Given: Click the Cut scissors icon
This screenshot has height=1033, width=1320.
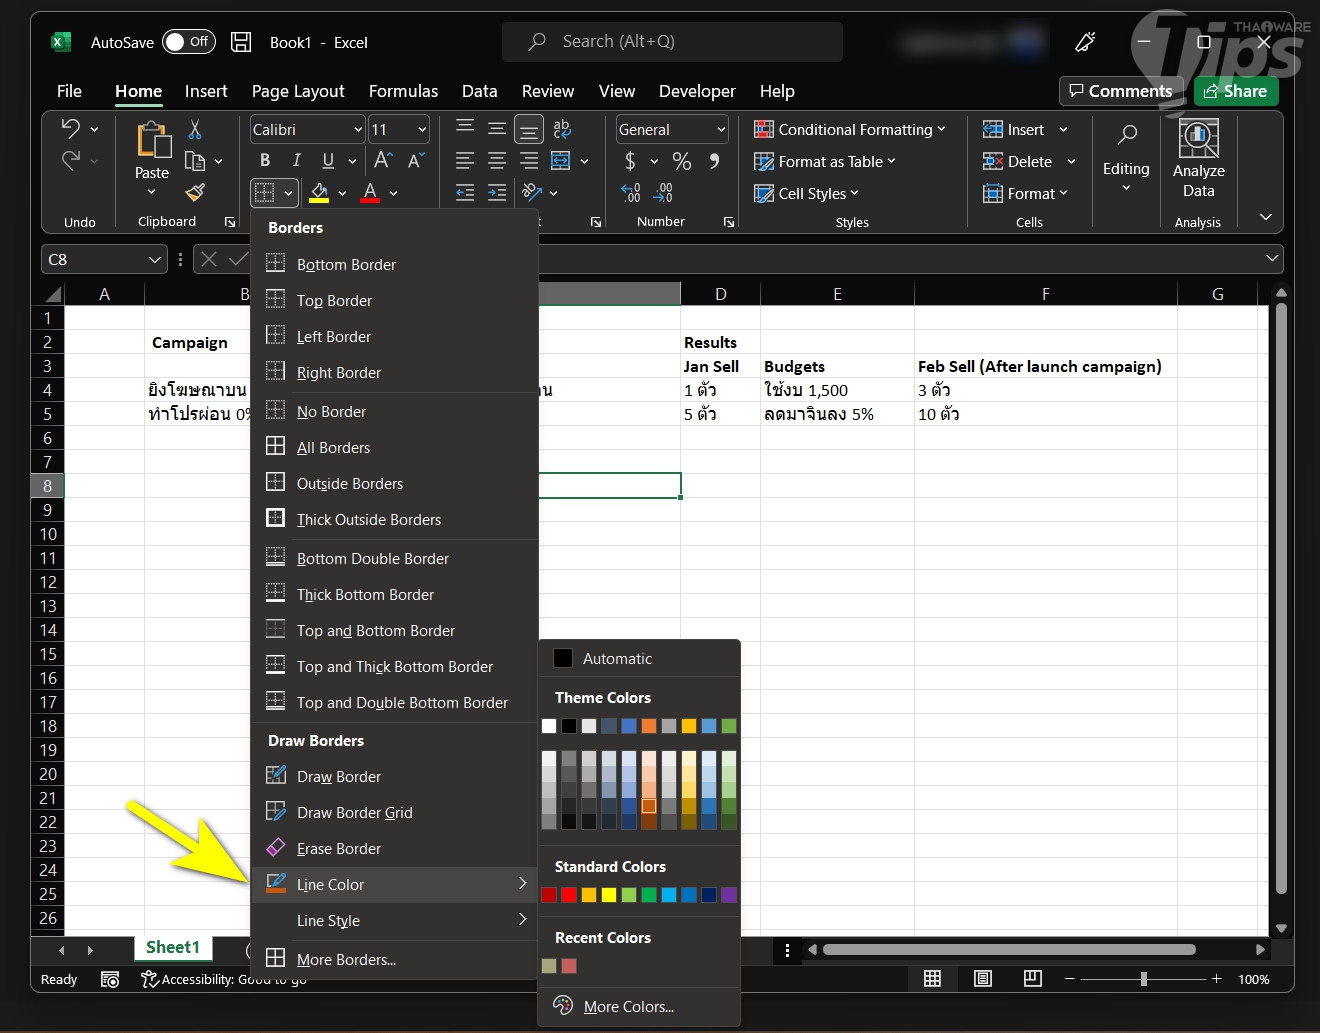Looking at the screenshot, I should click(195, 130).
